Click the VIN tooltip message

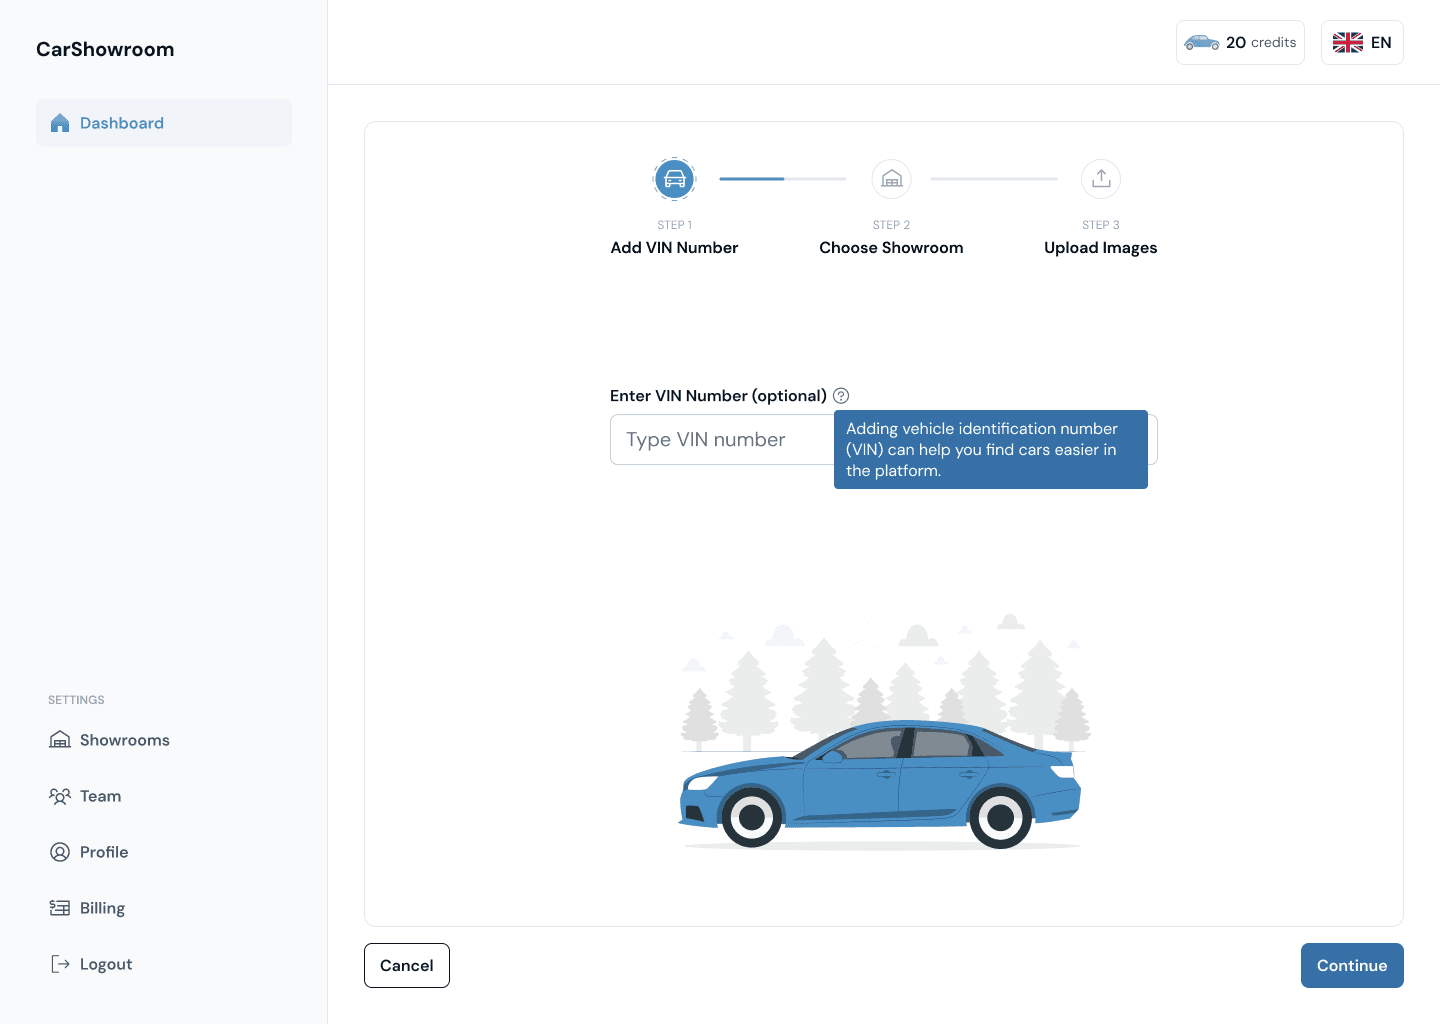click(x=991, y=450)
